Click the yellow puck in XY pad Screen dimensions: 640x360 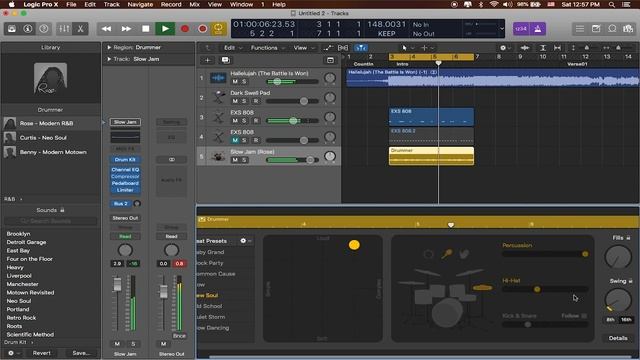[354, 245]
